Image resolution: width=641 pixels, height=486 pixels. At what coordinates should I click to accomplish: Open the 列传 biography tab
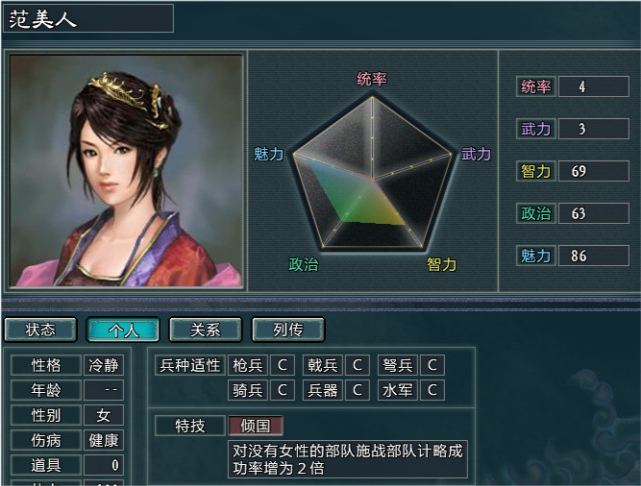point(288,329)
